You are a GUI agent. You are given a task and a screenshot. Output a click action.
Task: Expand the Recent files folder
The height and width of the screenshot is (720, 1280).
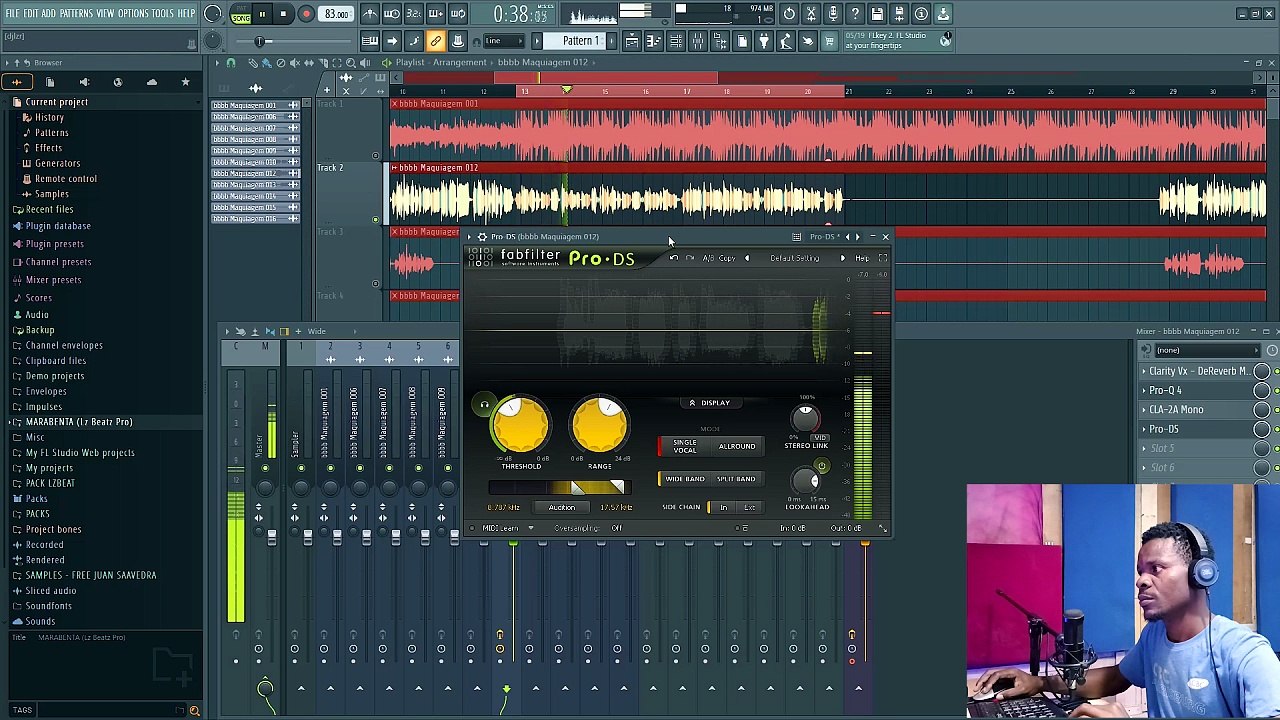pos(49,210)
